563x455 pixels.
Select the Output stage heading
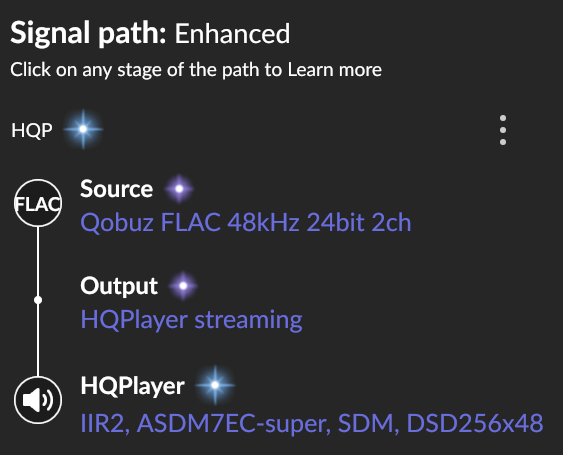click(119, 286)
